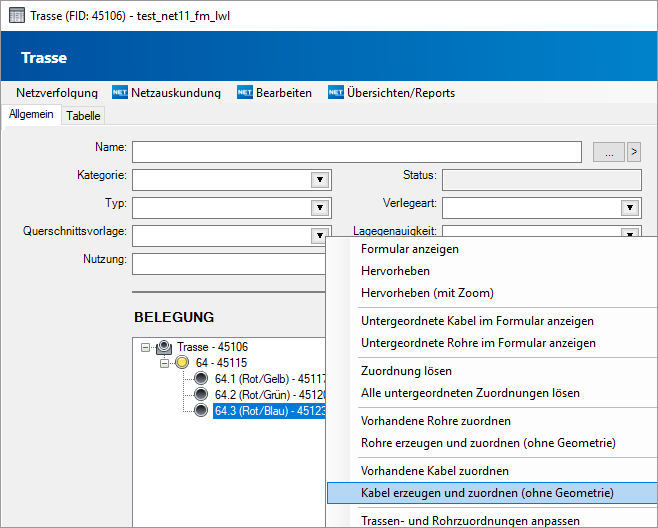Click the Status field

(x=542, y=180)
